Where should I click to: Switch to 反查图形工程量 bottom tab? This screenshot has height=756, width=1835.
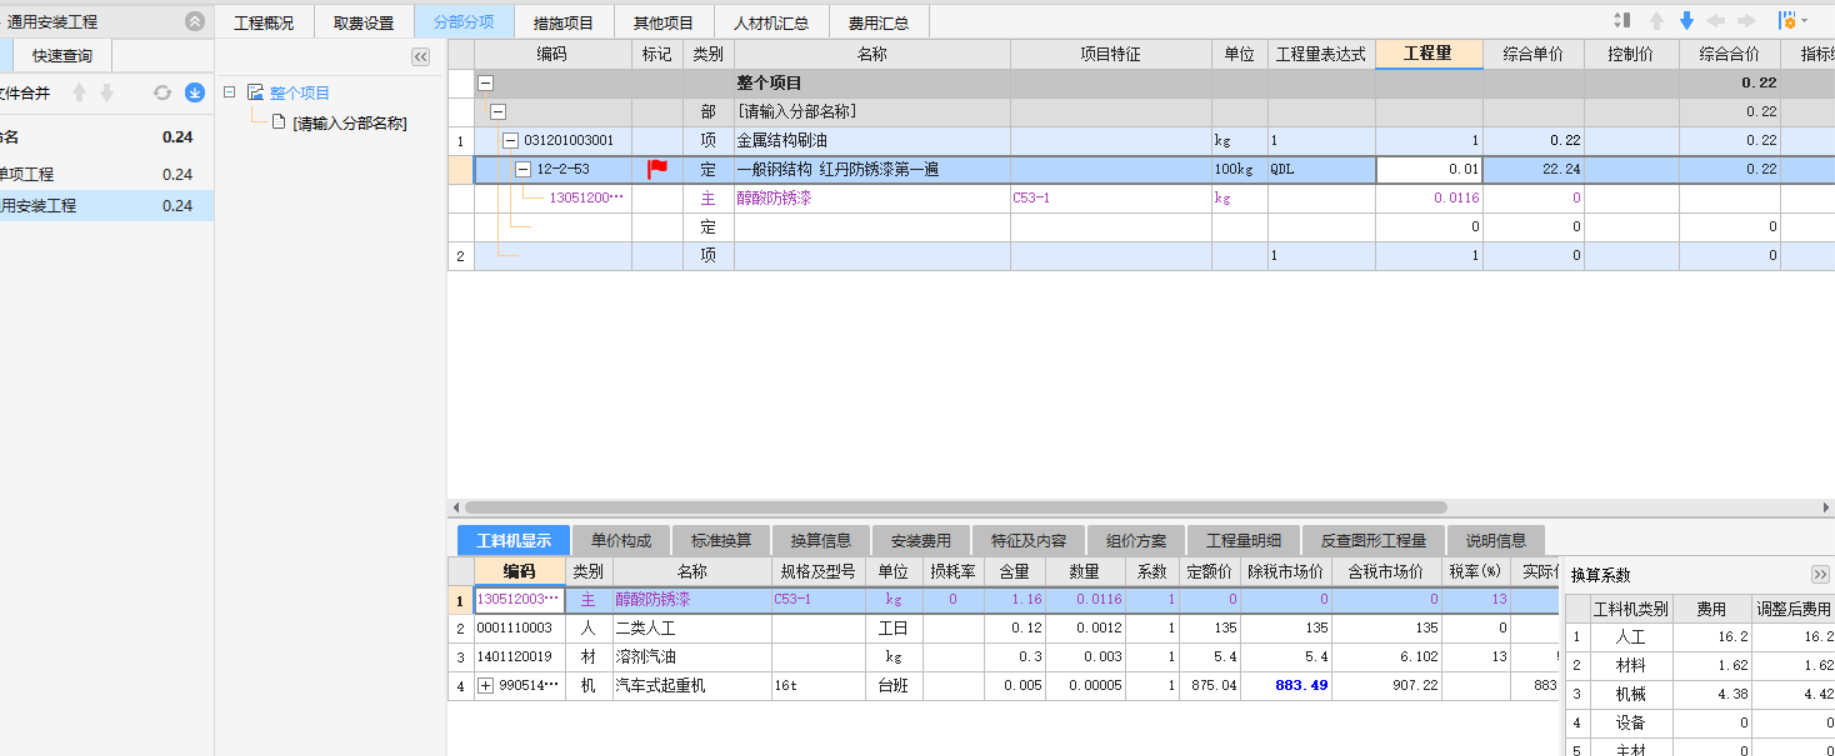[1374, 541]
